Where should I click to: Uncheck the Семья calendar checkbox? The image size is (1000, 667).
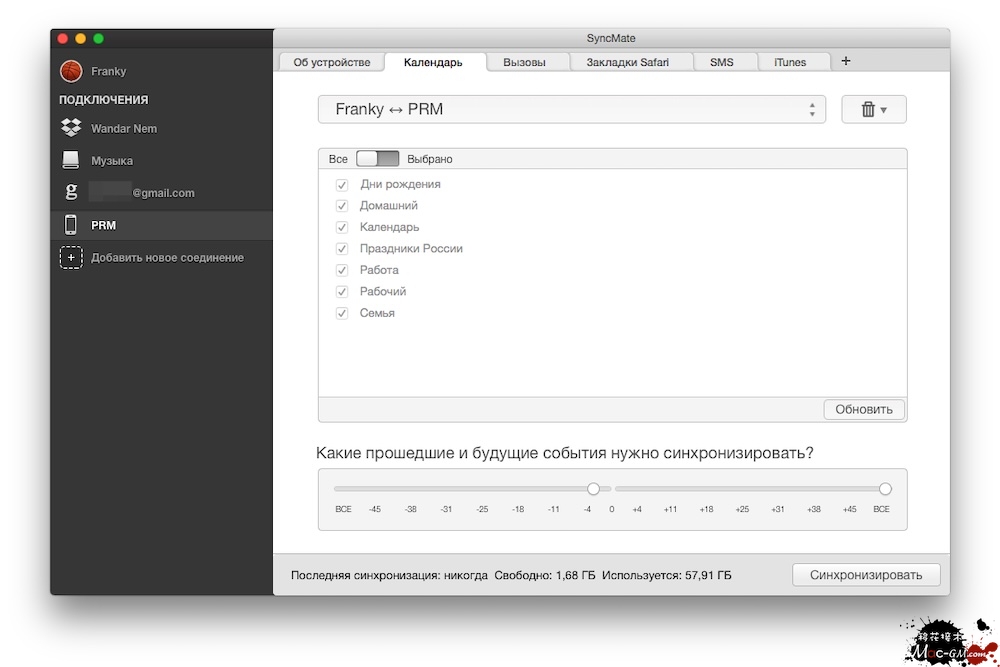(342, 314)
